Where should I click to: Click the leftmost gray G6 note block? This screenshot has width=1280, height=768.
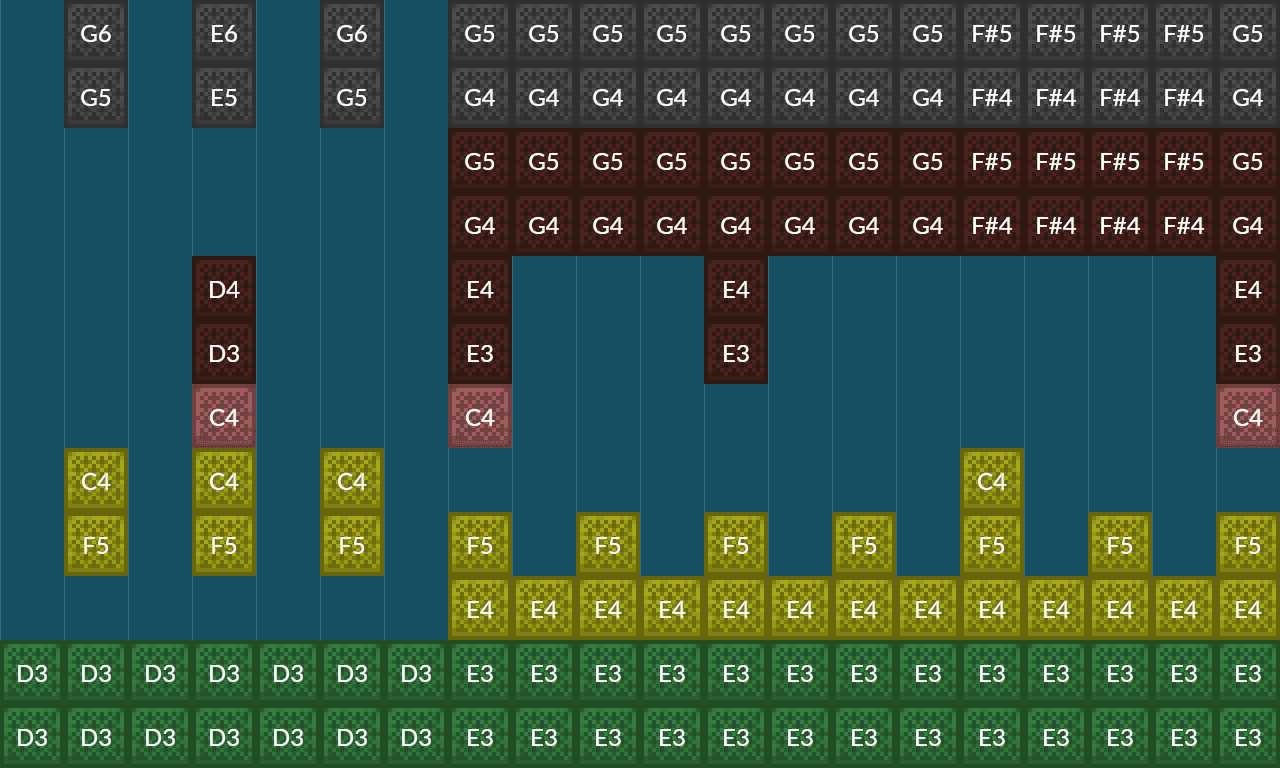click(x=96, y=33)
